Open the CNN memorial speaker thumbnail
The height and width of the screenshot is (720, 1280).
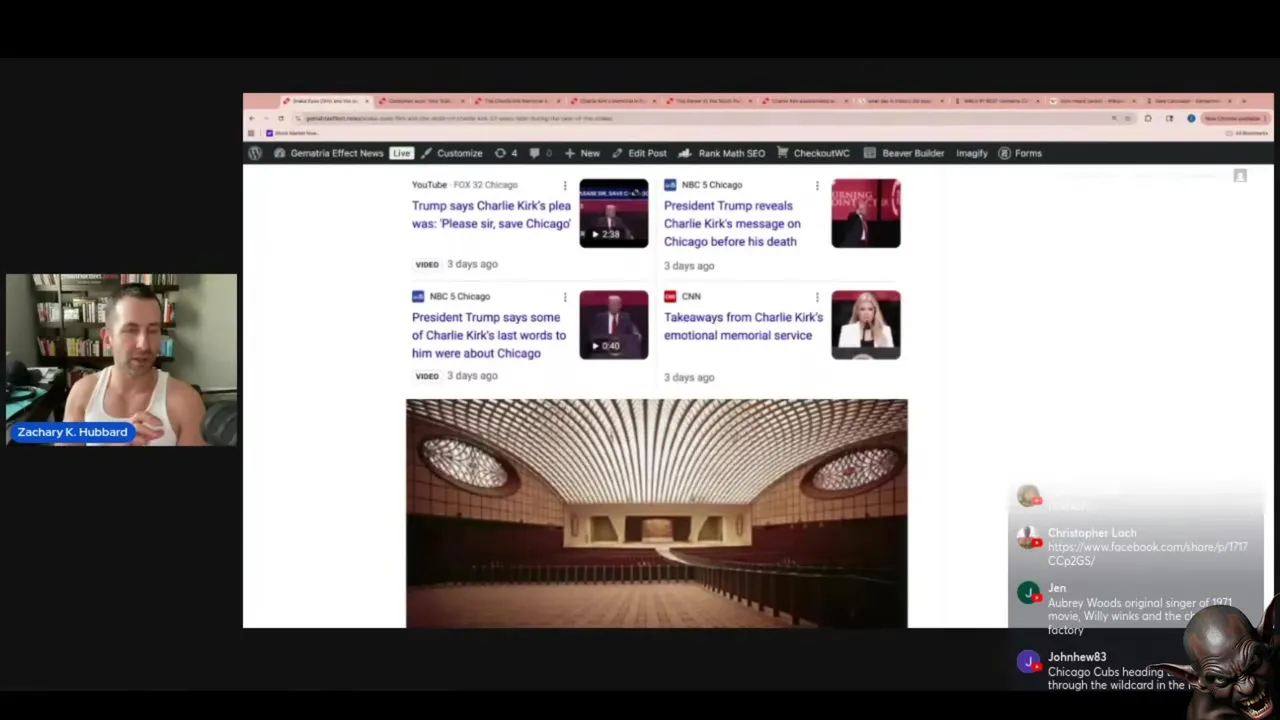(x=866, y=325)
